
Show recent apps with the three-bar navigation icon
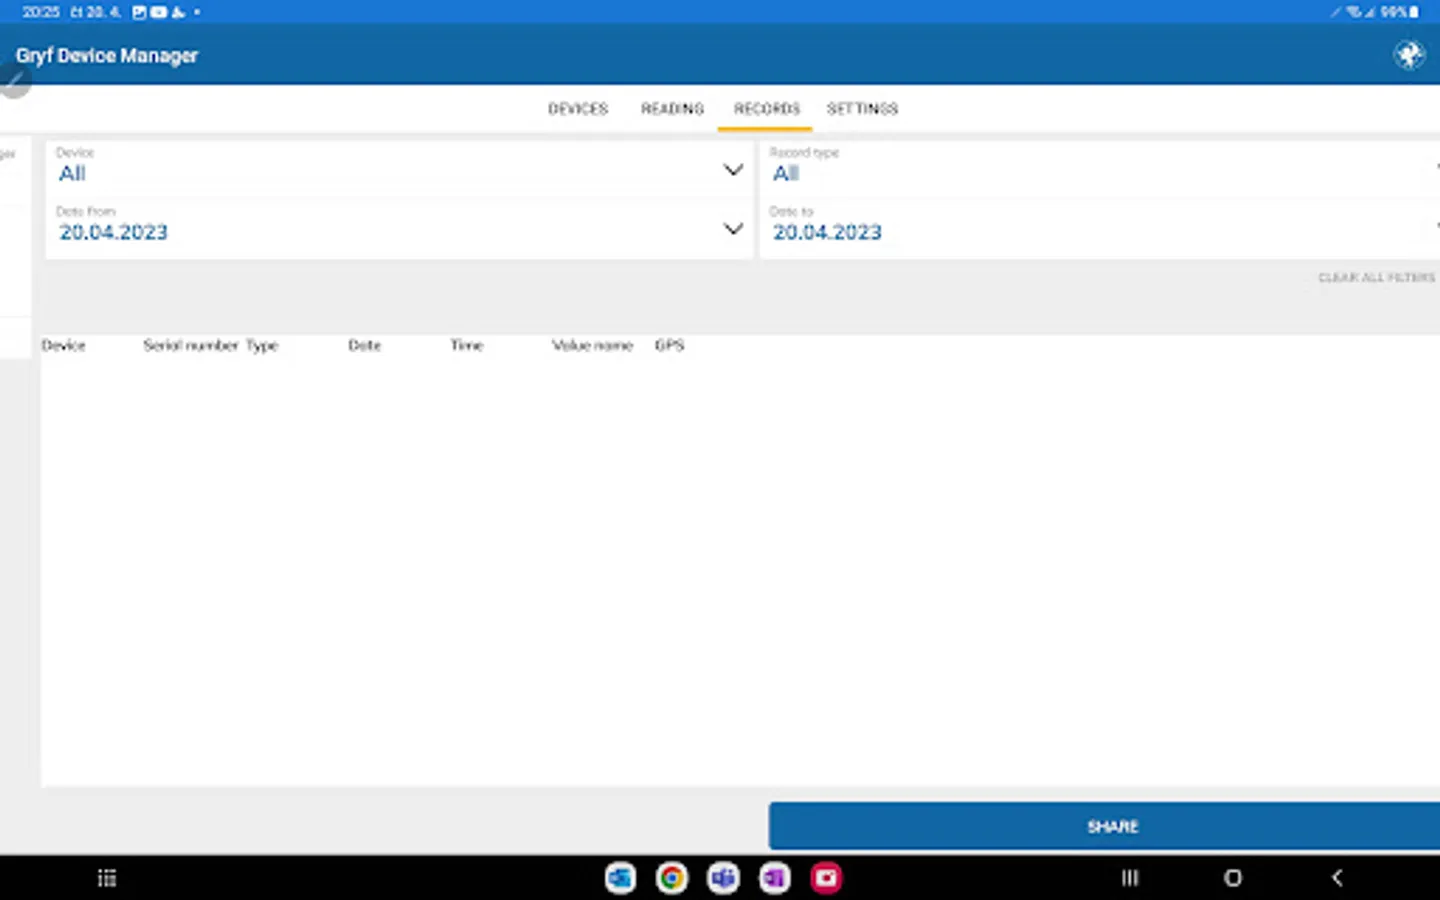tap(1130, 878)
